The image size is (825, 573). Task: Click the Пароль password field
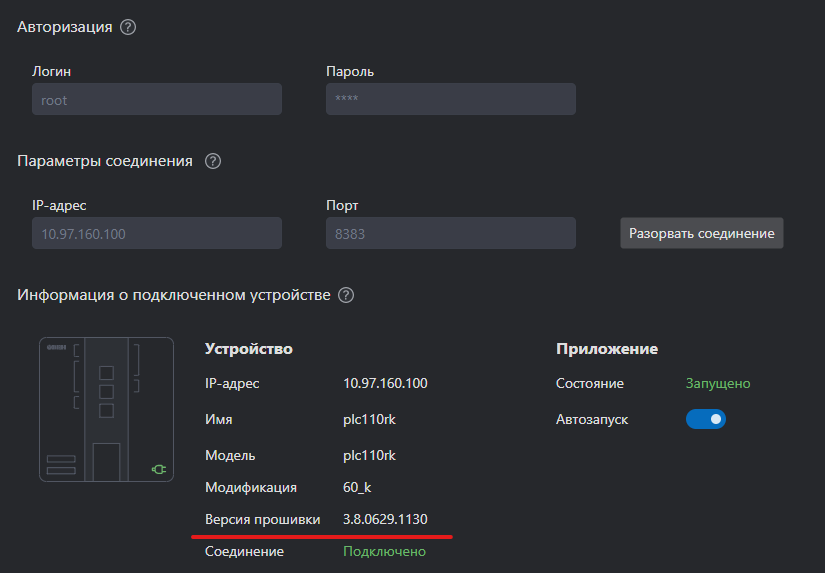coord(451,99)
